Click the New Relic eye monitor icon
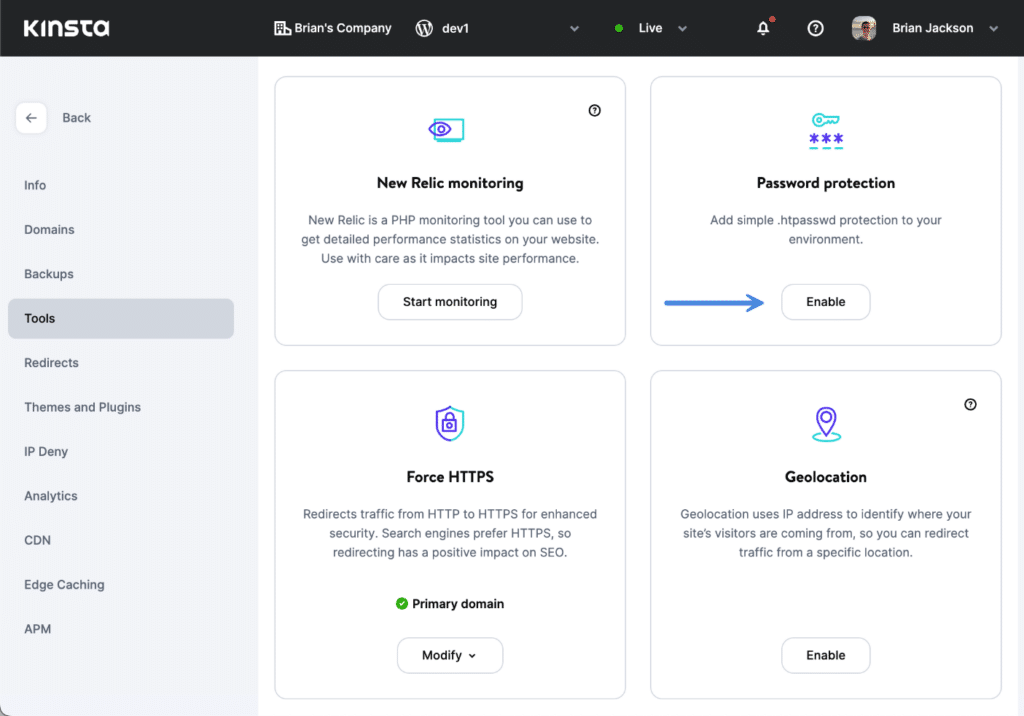1024x716 pixels. (x=447, y=130)
